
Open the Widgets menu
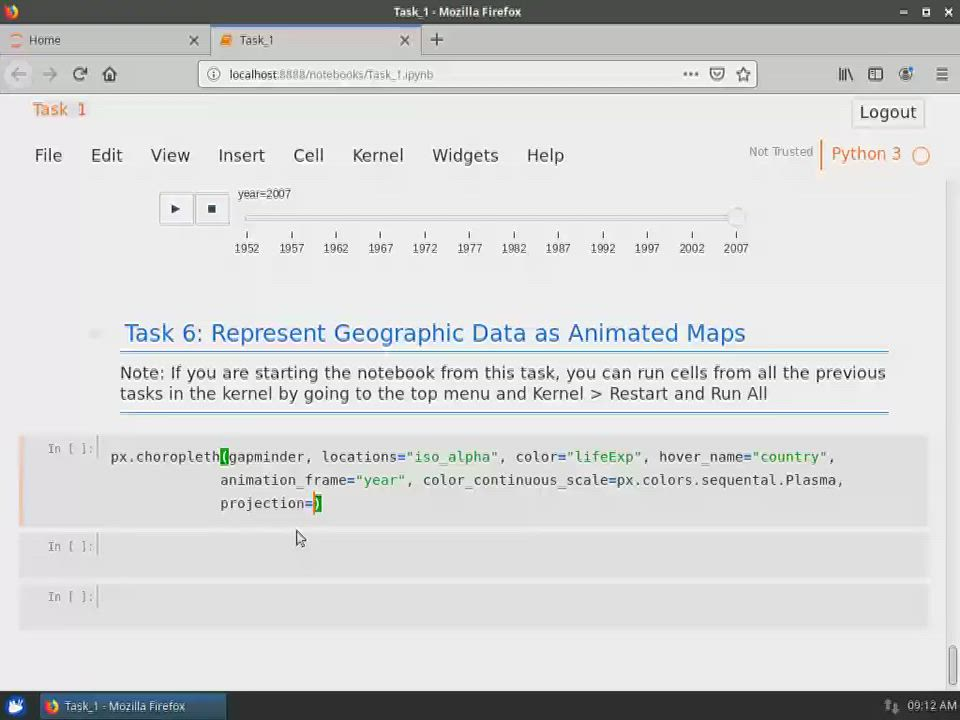coord(465,155)
